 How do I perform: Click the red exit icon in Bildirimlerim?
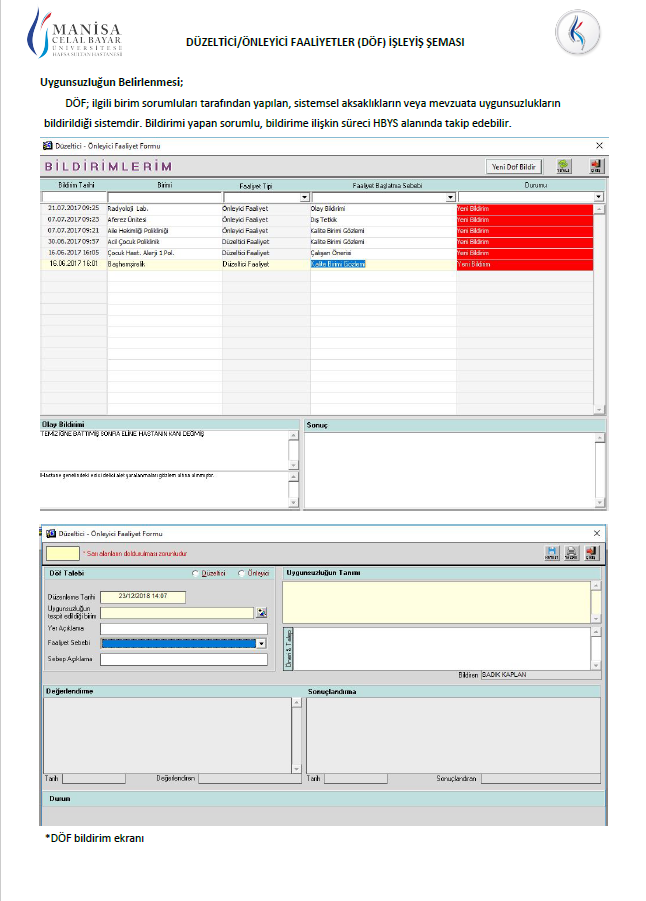coord(595,166)
